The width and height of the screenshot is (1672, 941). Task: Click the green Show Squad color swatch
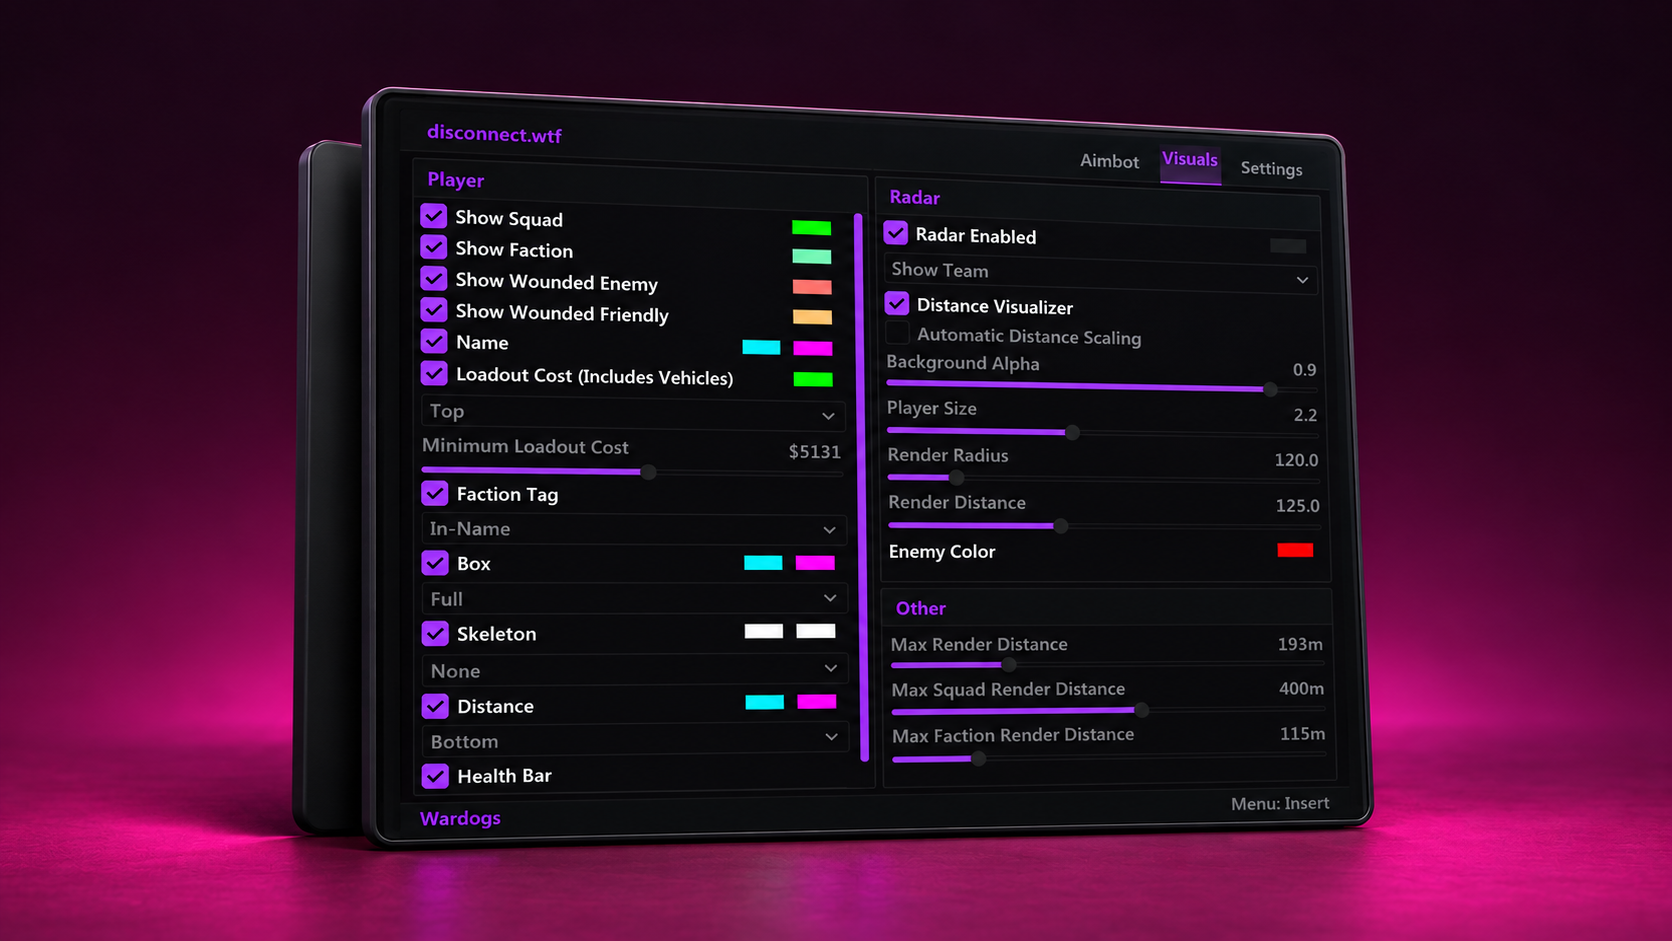click(811, 228)
